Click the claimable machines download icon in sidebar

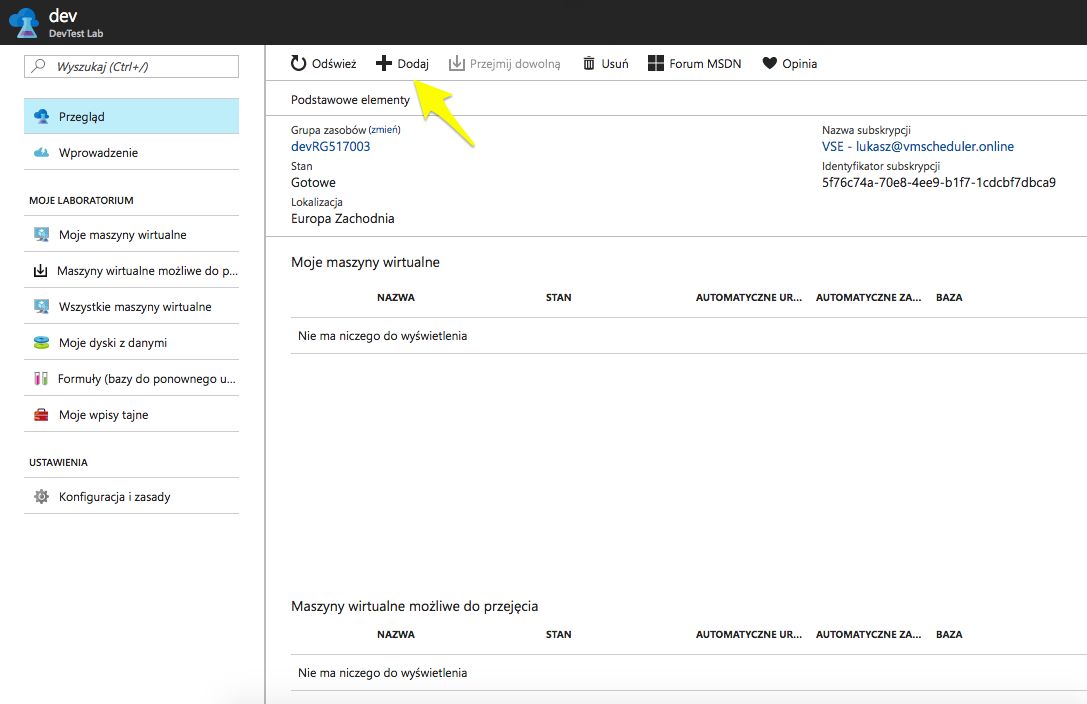[x=41, y=270]
